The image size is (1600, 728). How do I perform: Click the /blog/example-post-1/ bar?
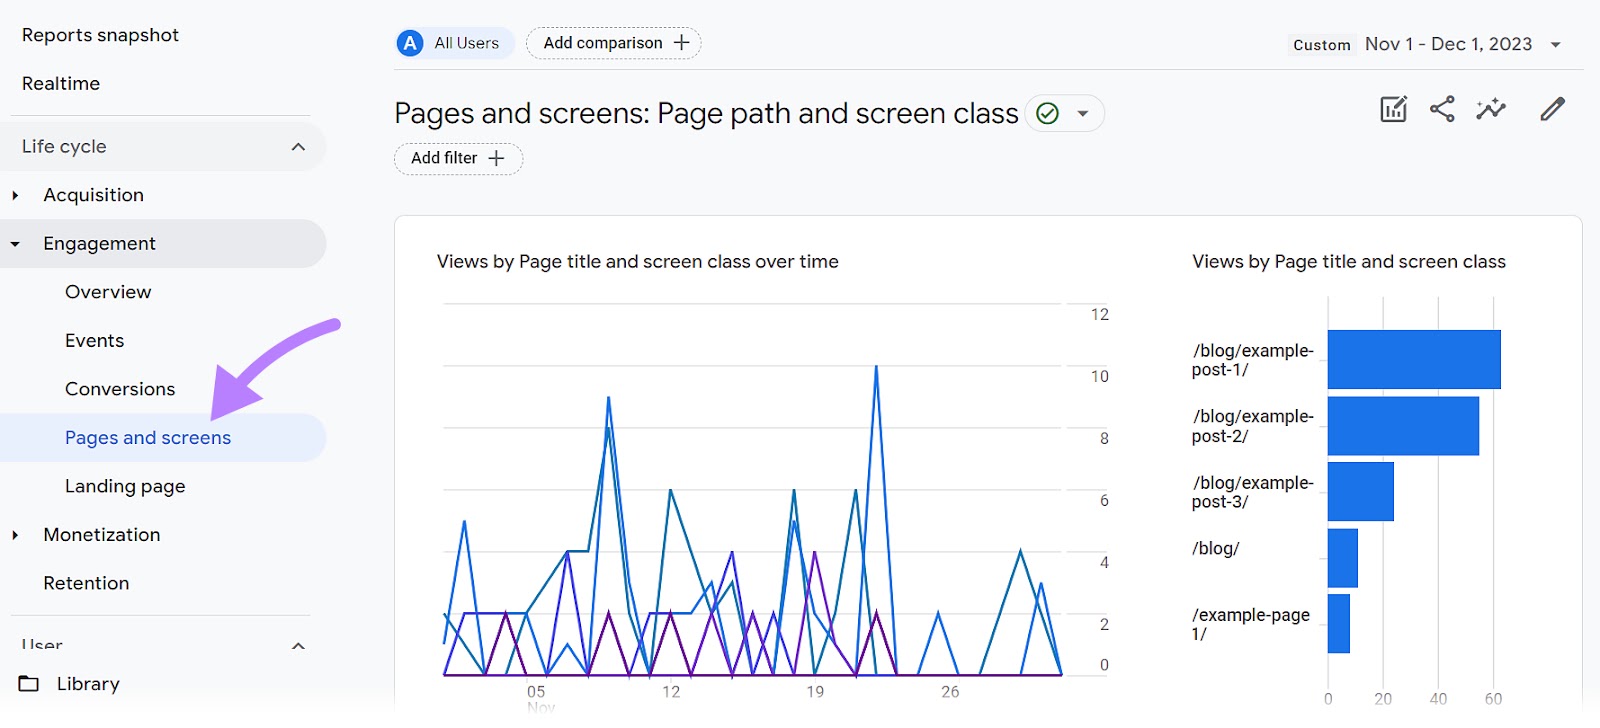click(1413, 359)
